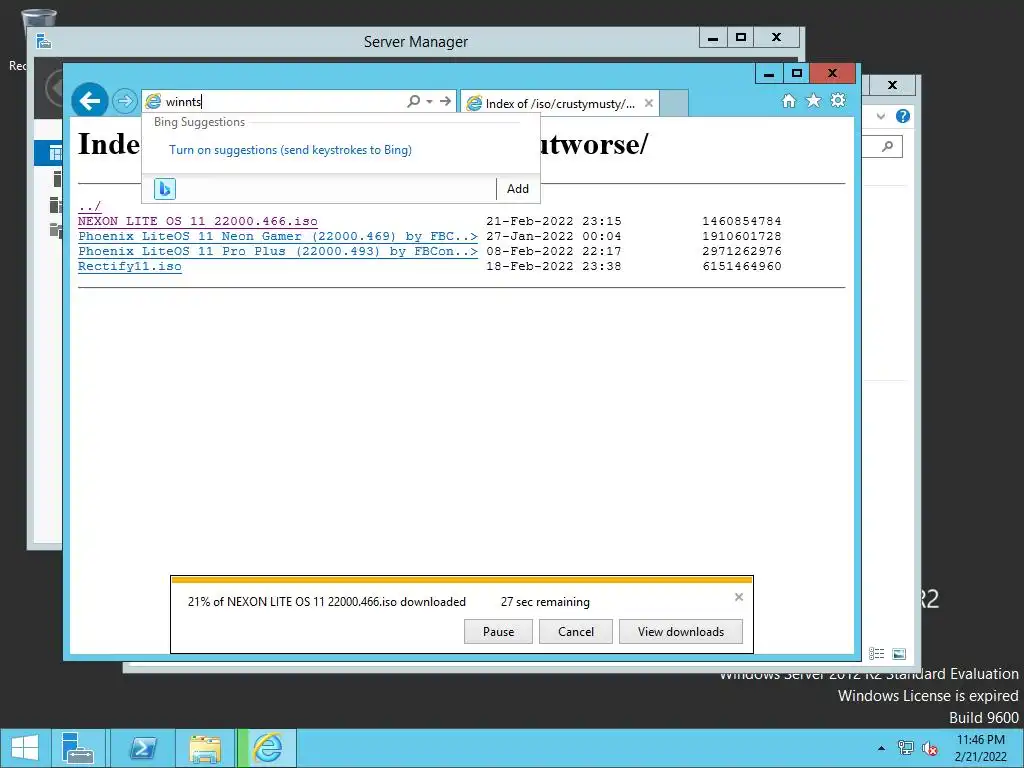Click the greyed Forward arrow button
The image size is (1024, 768).
pyautogui.click(x=123, y=101)
